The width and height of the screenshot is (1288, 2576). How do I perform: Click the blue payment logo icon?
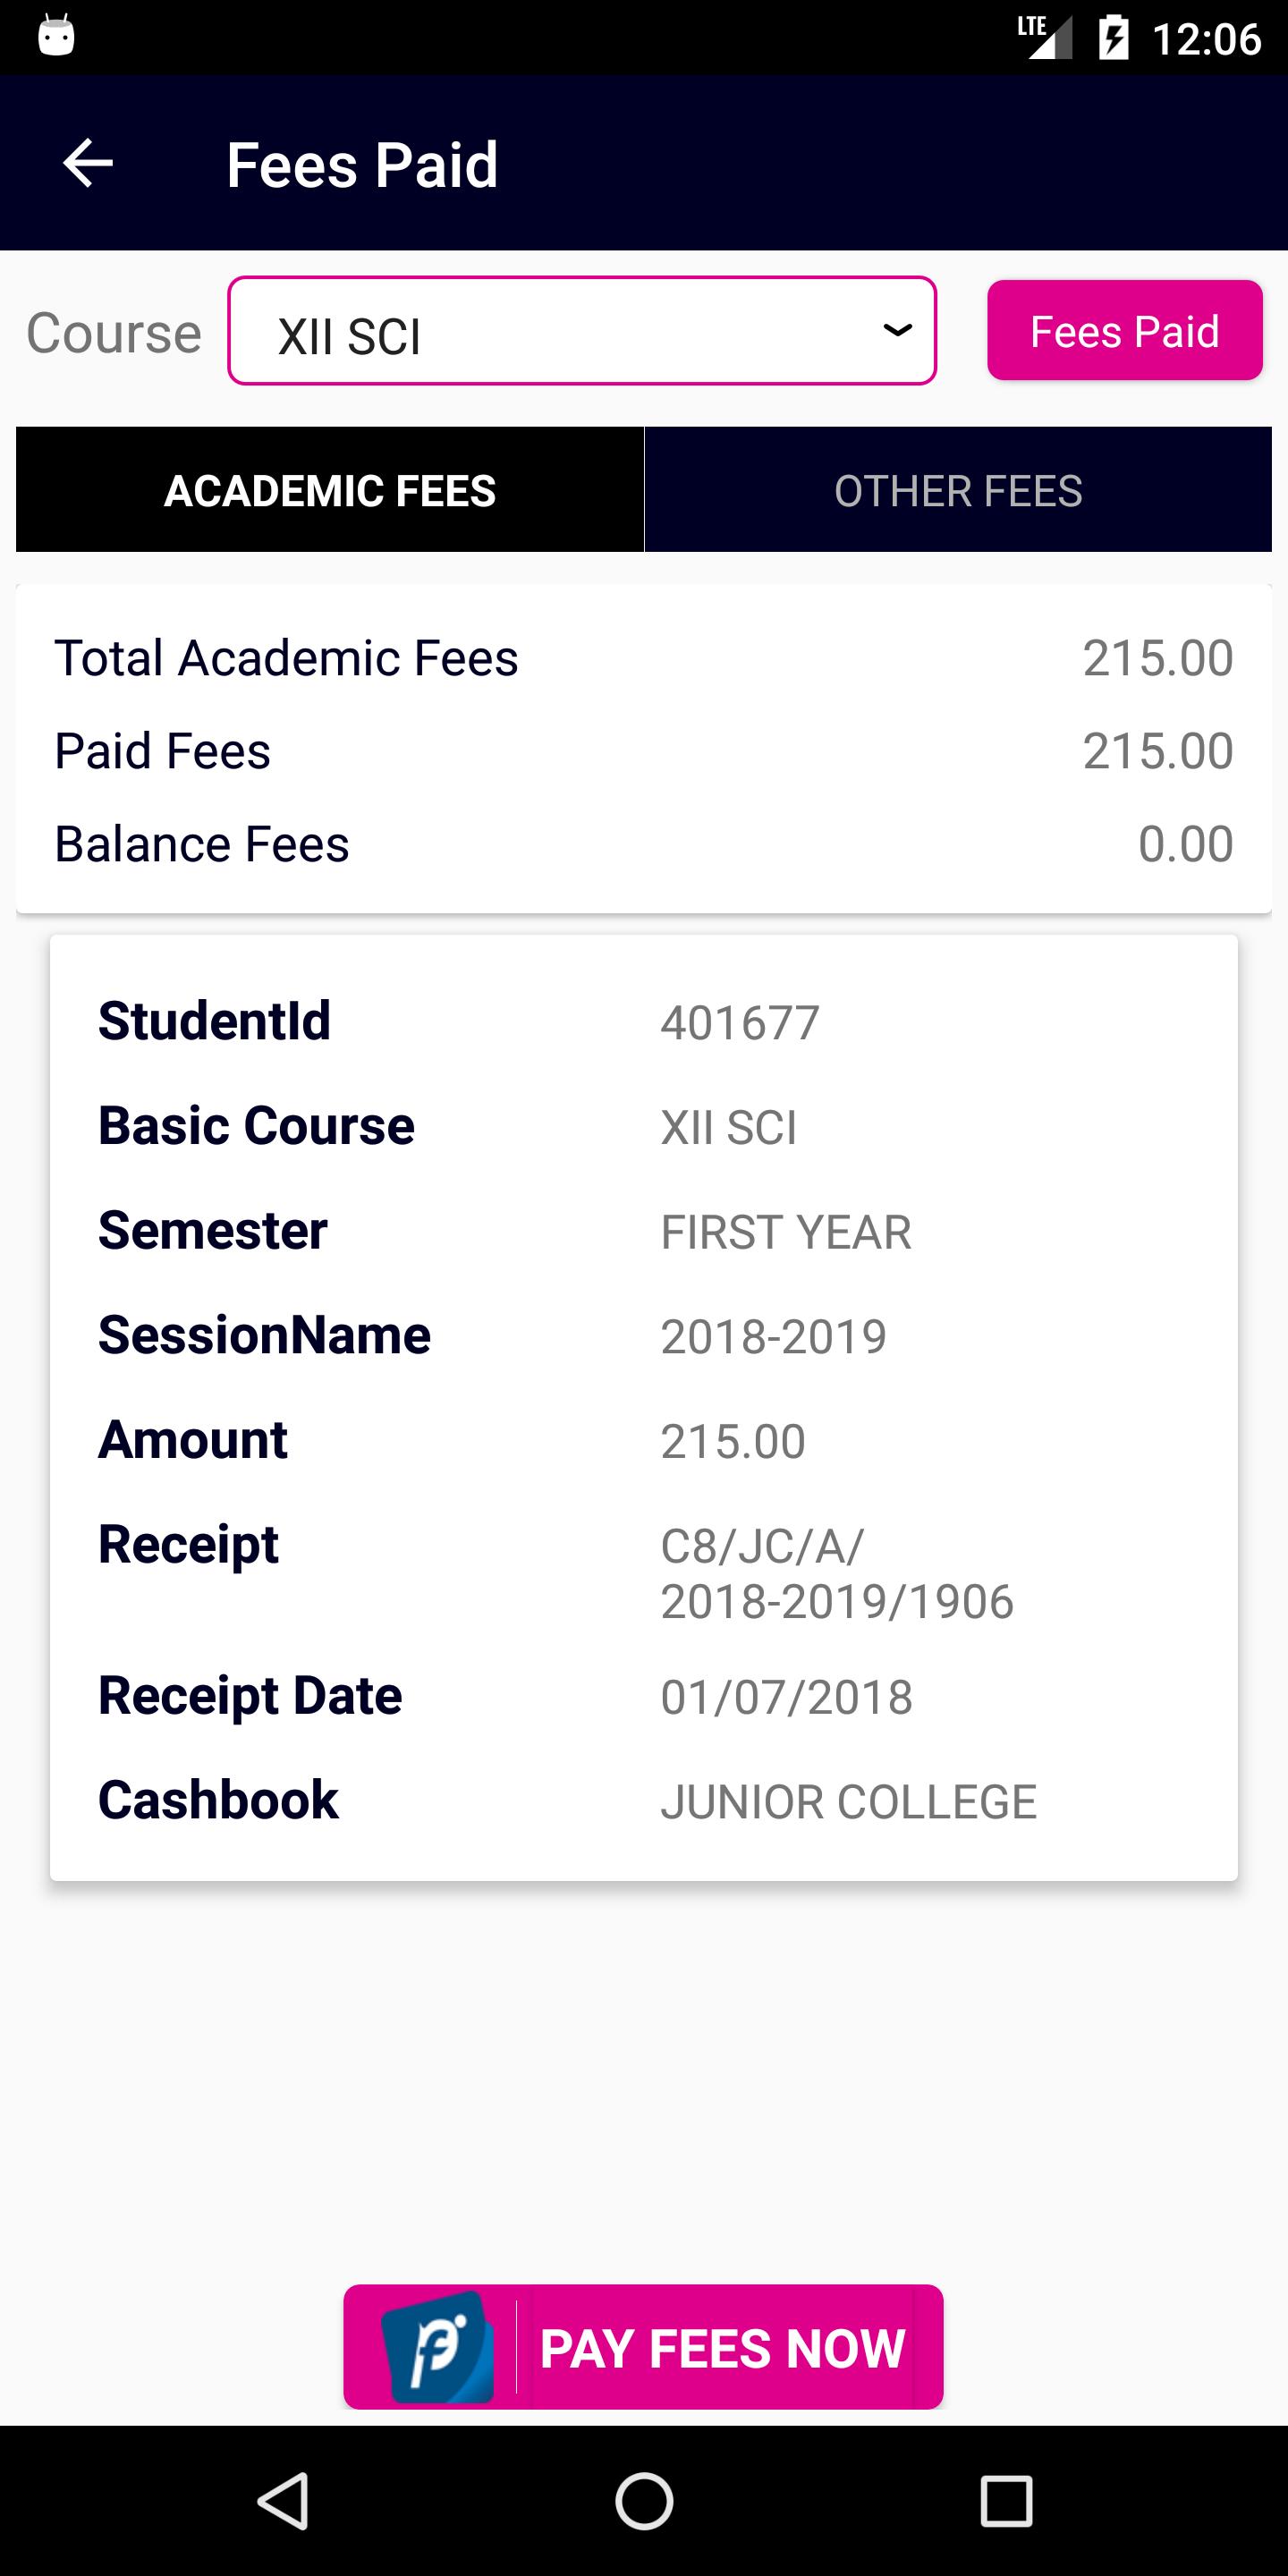437,2347
